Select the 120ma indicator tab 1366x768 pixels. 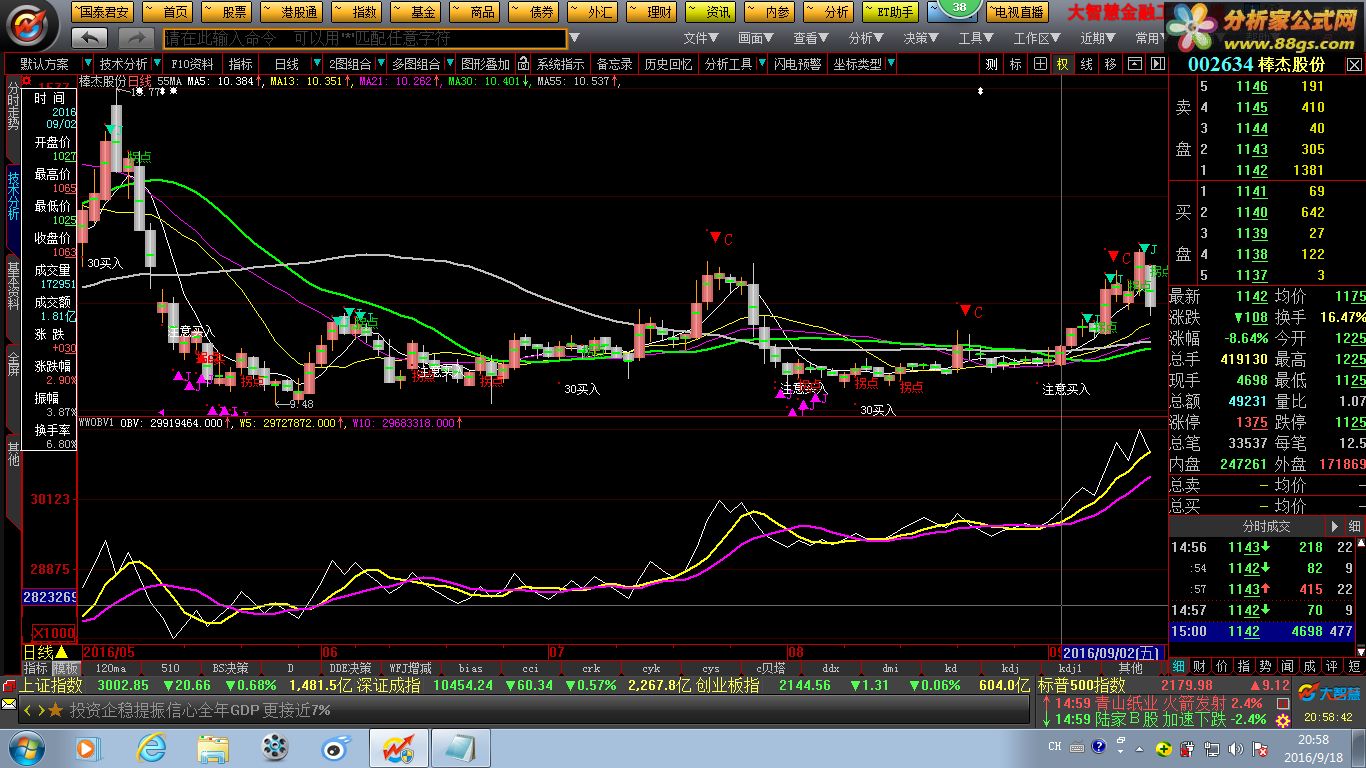pyautogui.click(x=110, y=668)
